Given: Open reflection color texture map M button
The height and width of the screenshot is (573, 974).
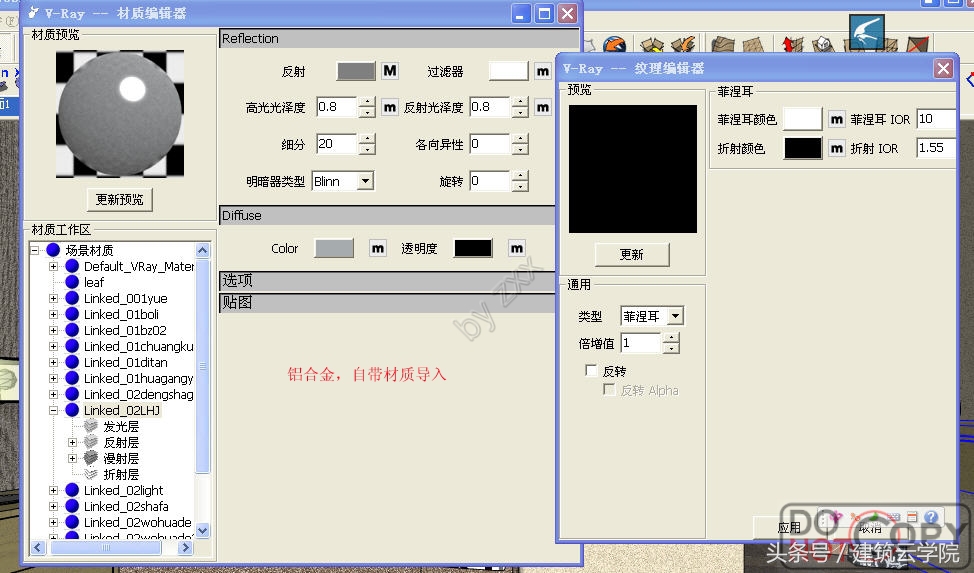Looking at the screenshot, I should coord(390,71).
